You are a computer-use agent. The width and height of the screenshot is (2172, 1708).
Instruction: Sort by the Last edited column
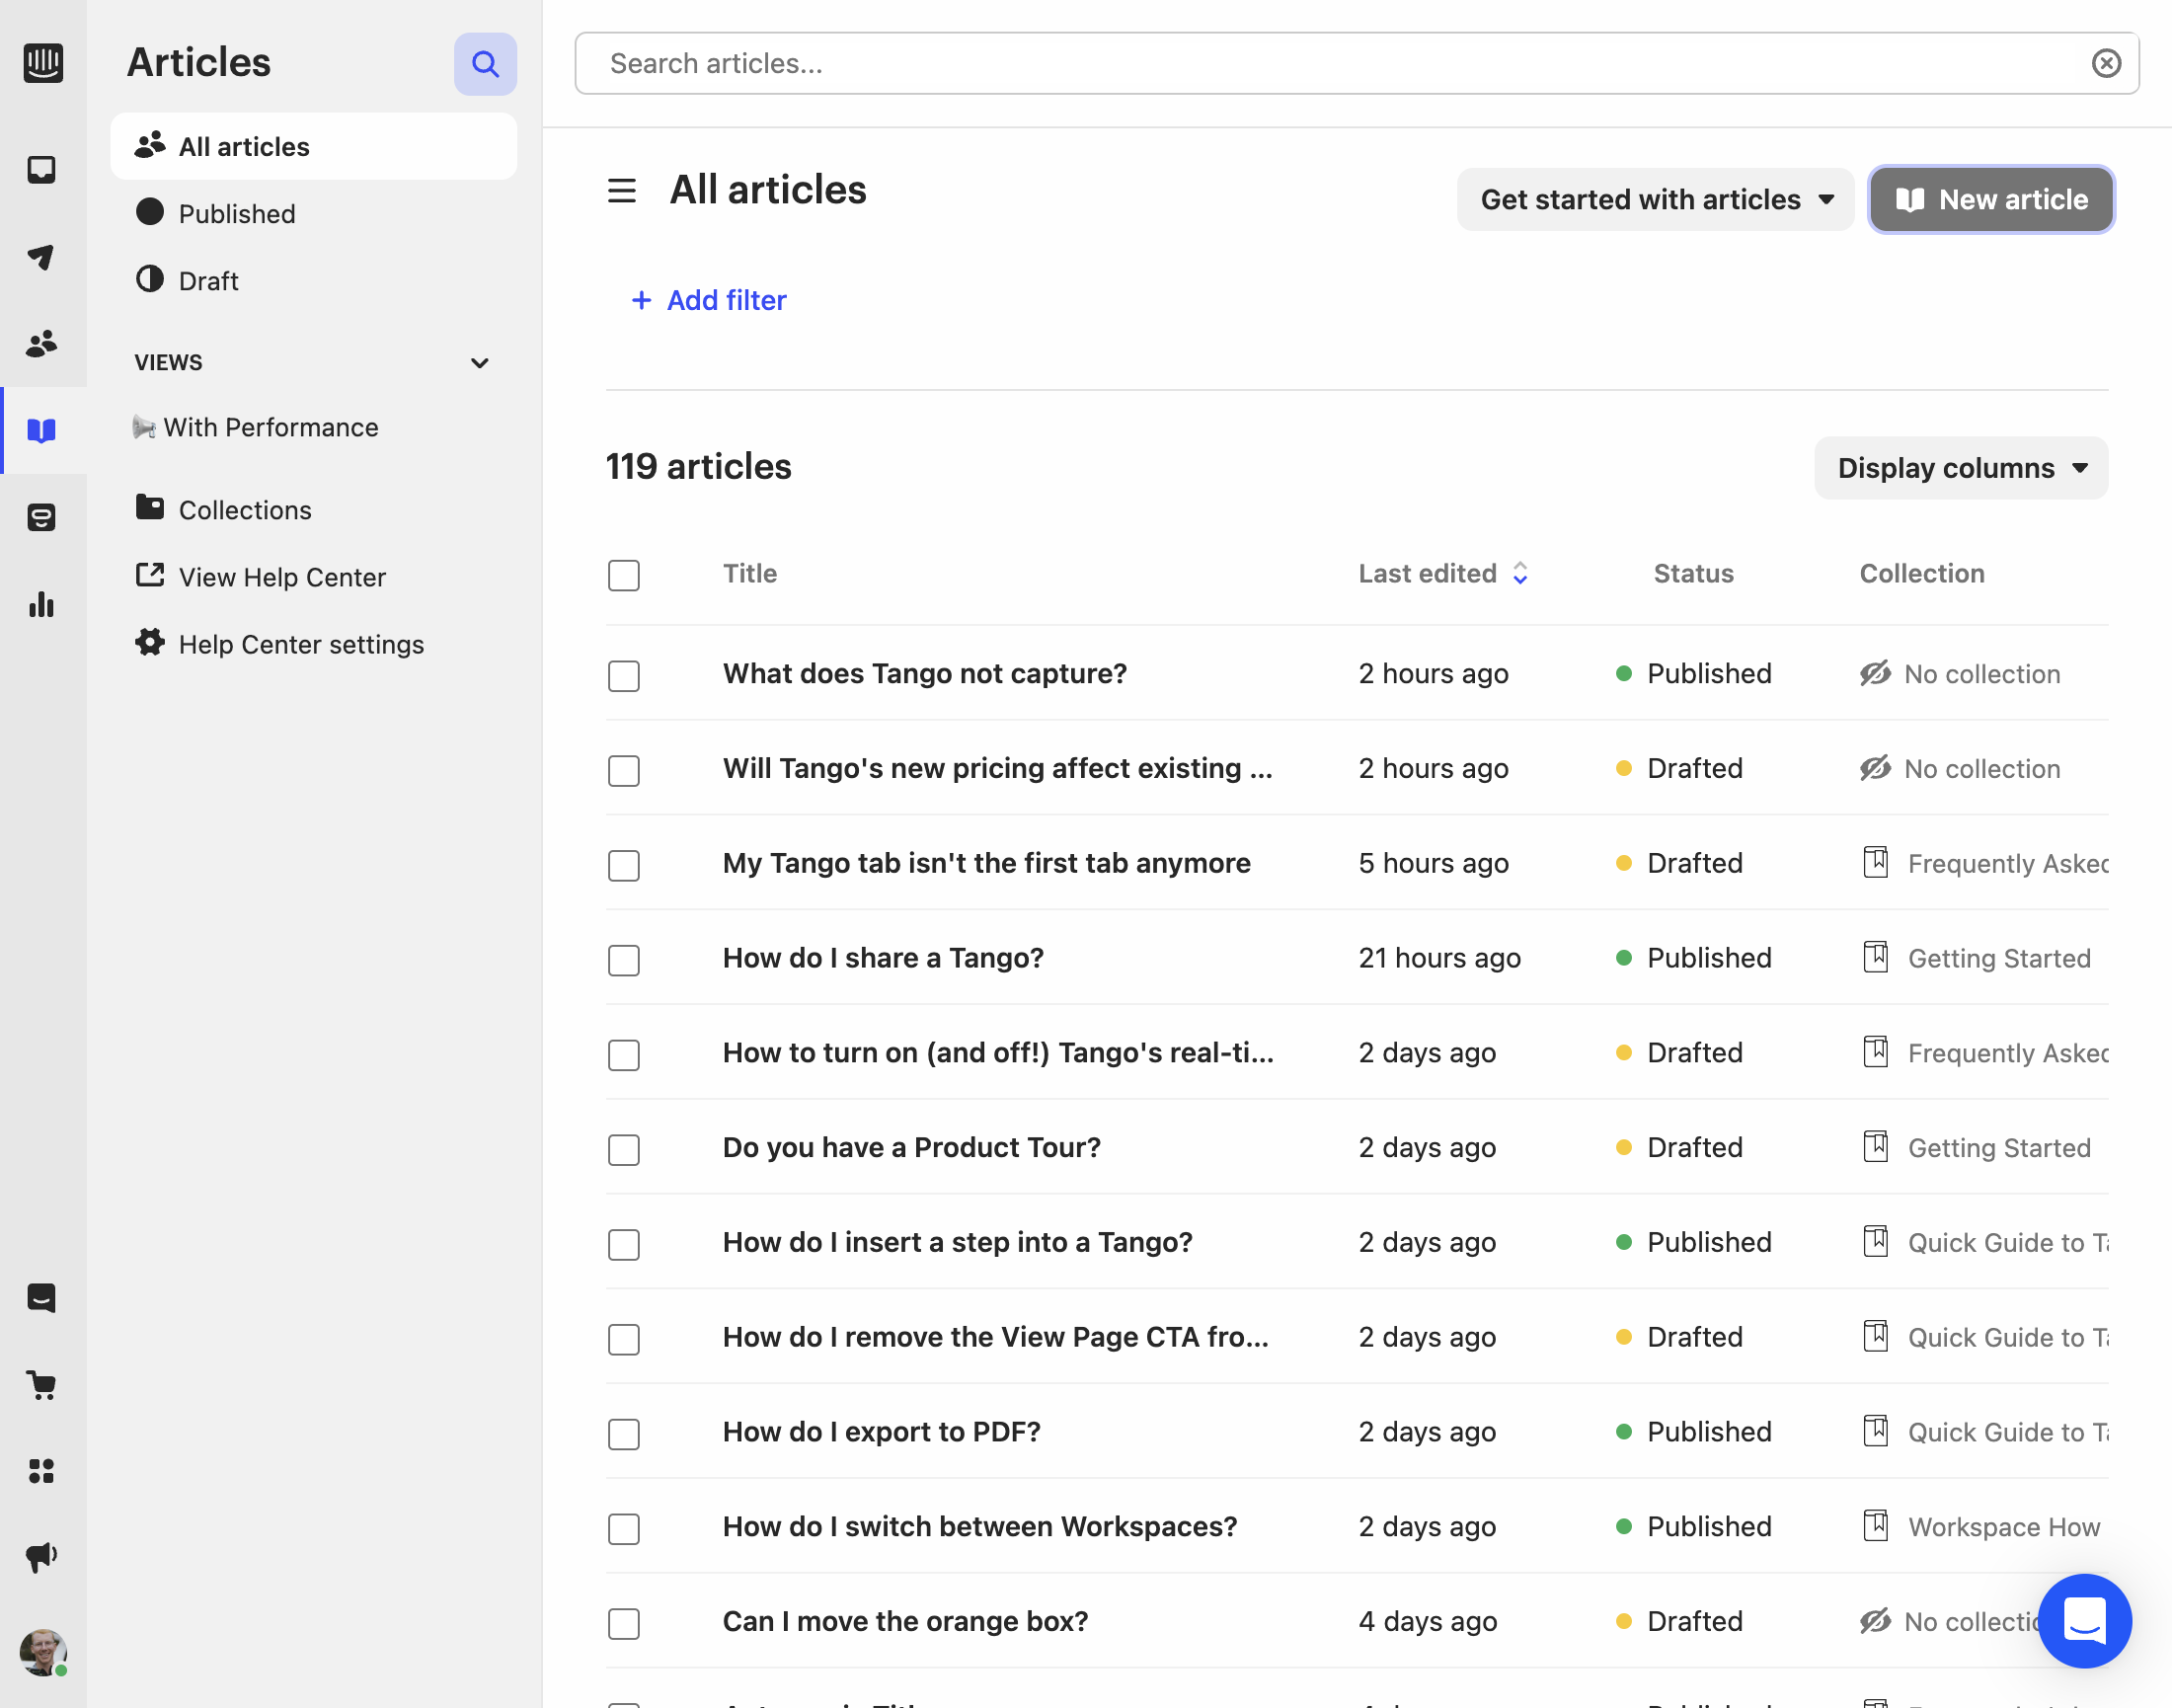(1443, 574)
